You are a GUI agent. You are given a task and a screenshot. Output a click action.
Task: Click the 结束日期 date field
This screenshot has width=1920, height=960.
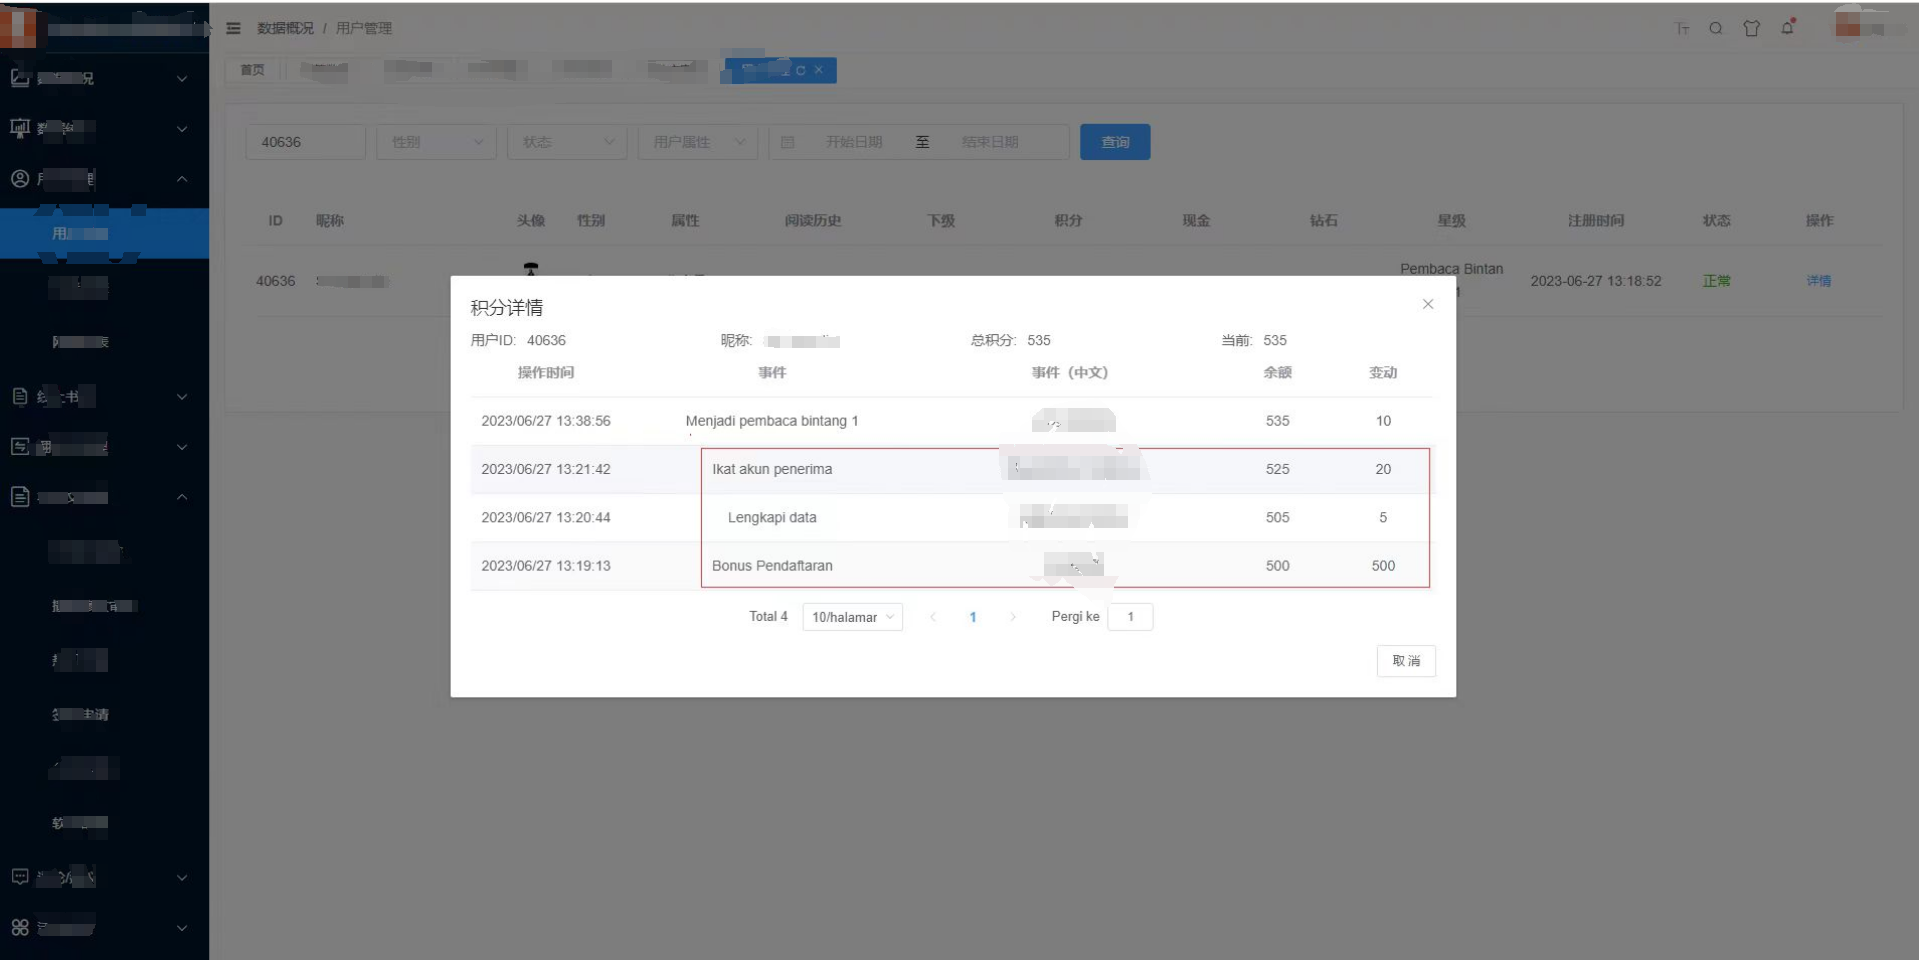(x=990, y=142)
